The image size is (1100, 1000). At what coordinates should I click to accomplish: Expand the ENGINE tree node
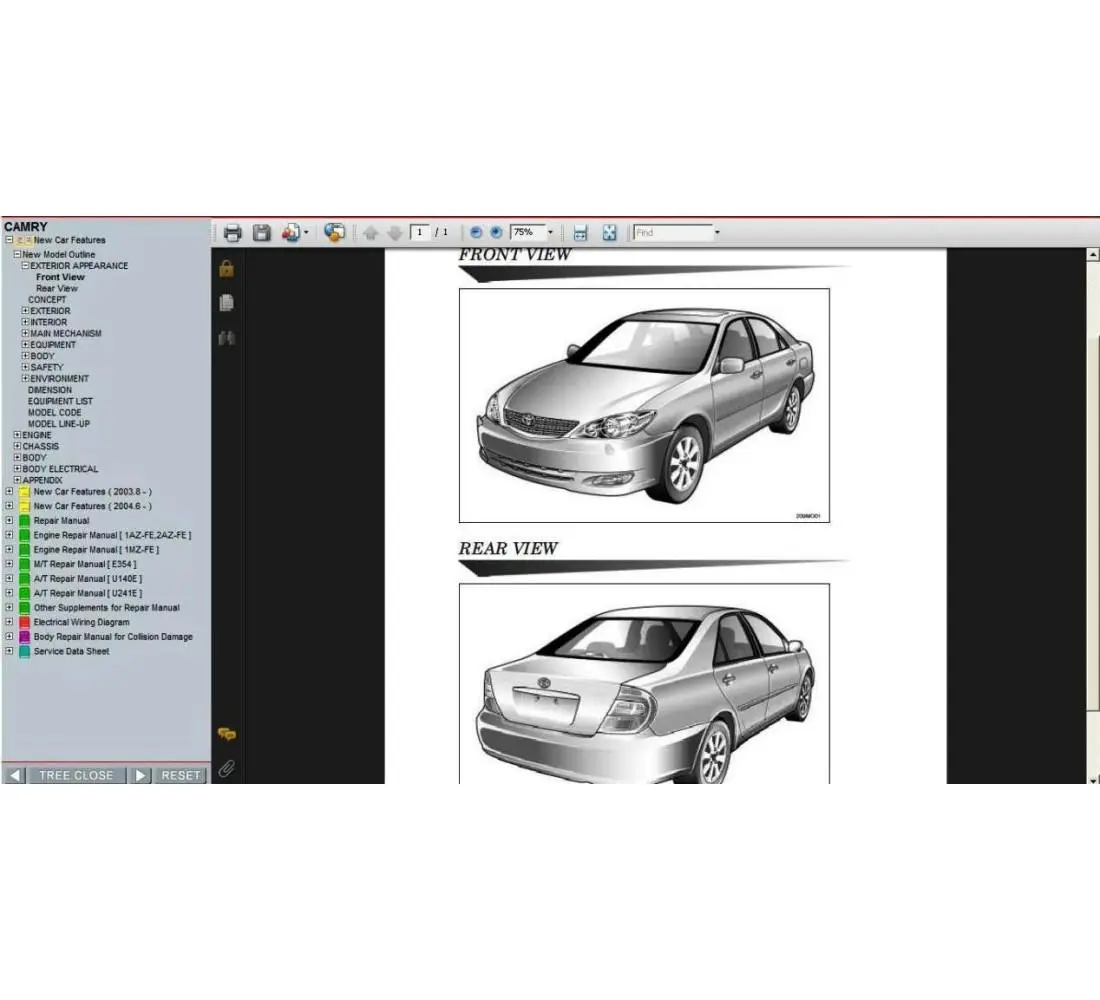[x=18, y=435]
